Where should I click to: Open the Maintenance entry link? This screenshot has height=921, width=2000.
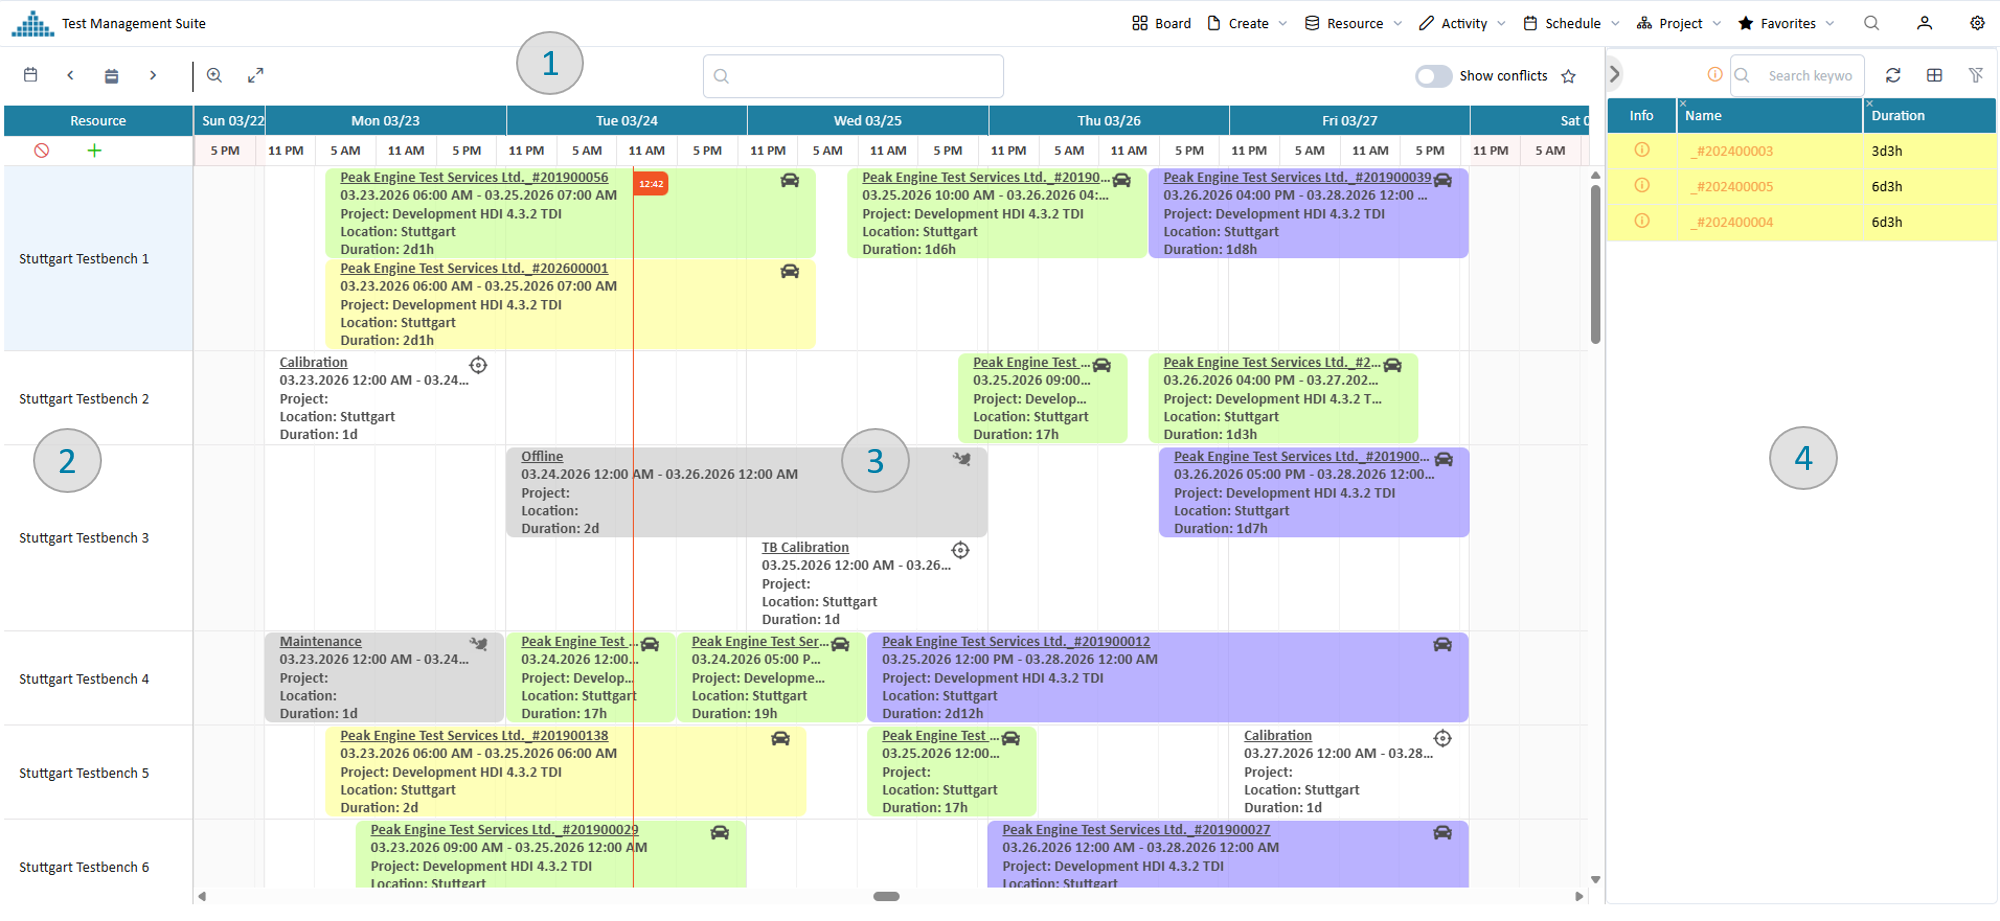coord(321,642)
